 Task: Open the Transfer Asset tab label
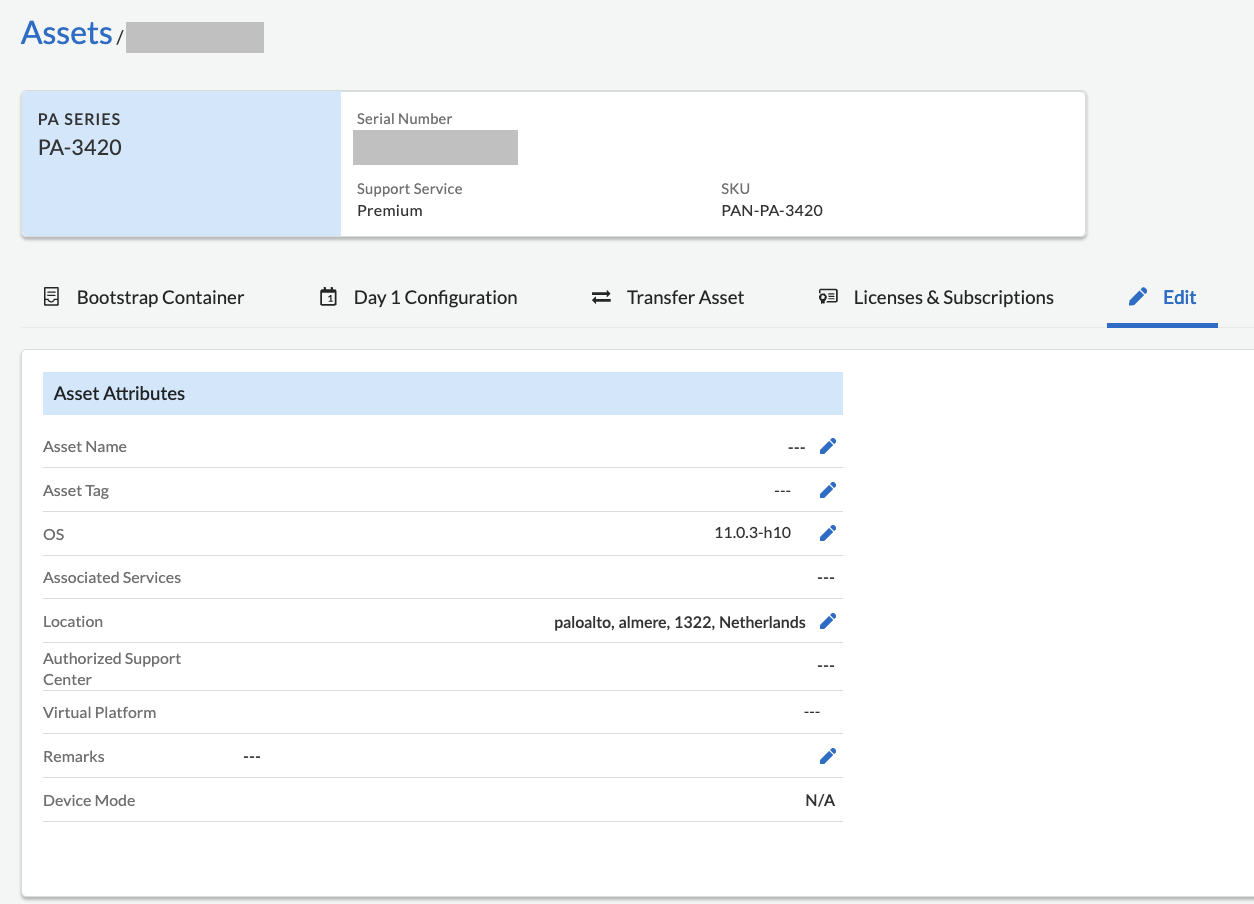point(685,297)
